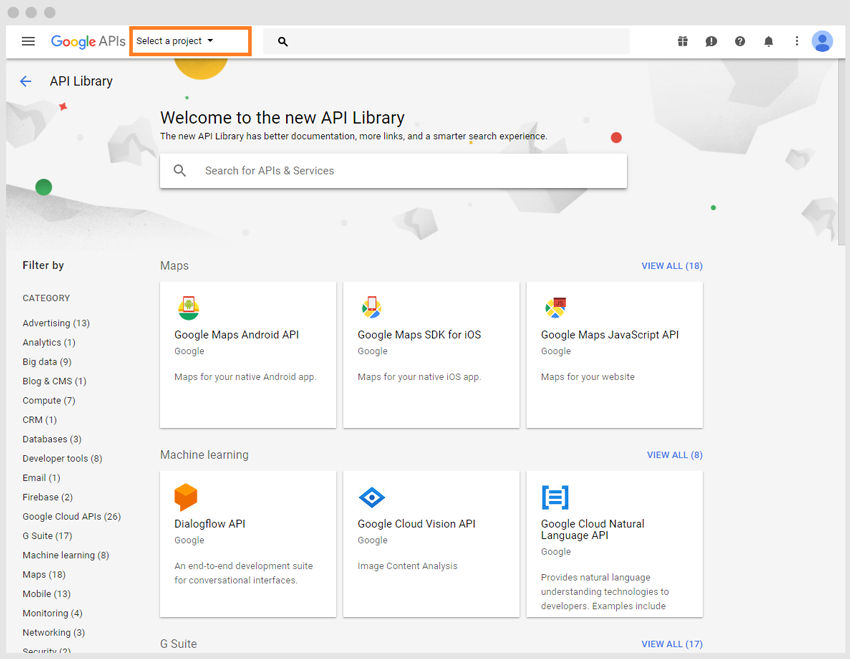Filter by Monitoring (4) category
The width and height of the screenshot is (850, 659).
click(53, 613)
